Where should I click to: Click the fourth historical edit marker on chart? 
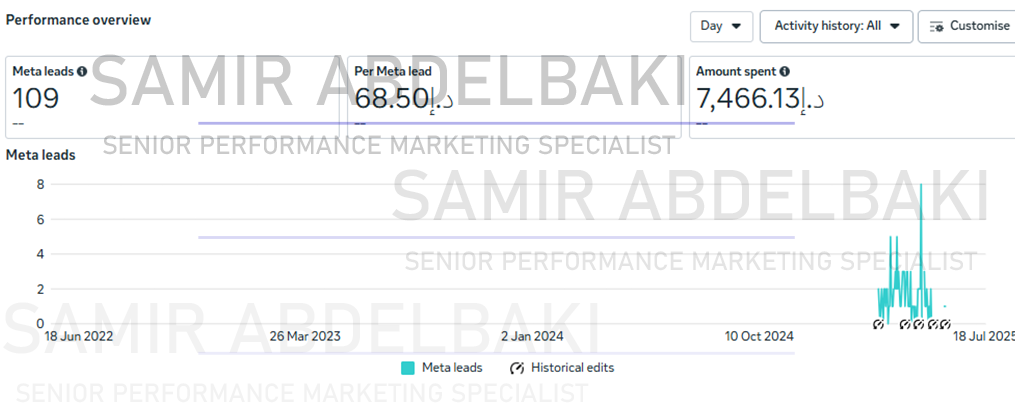933,324
